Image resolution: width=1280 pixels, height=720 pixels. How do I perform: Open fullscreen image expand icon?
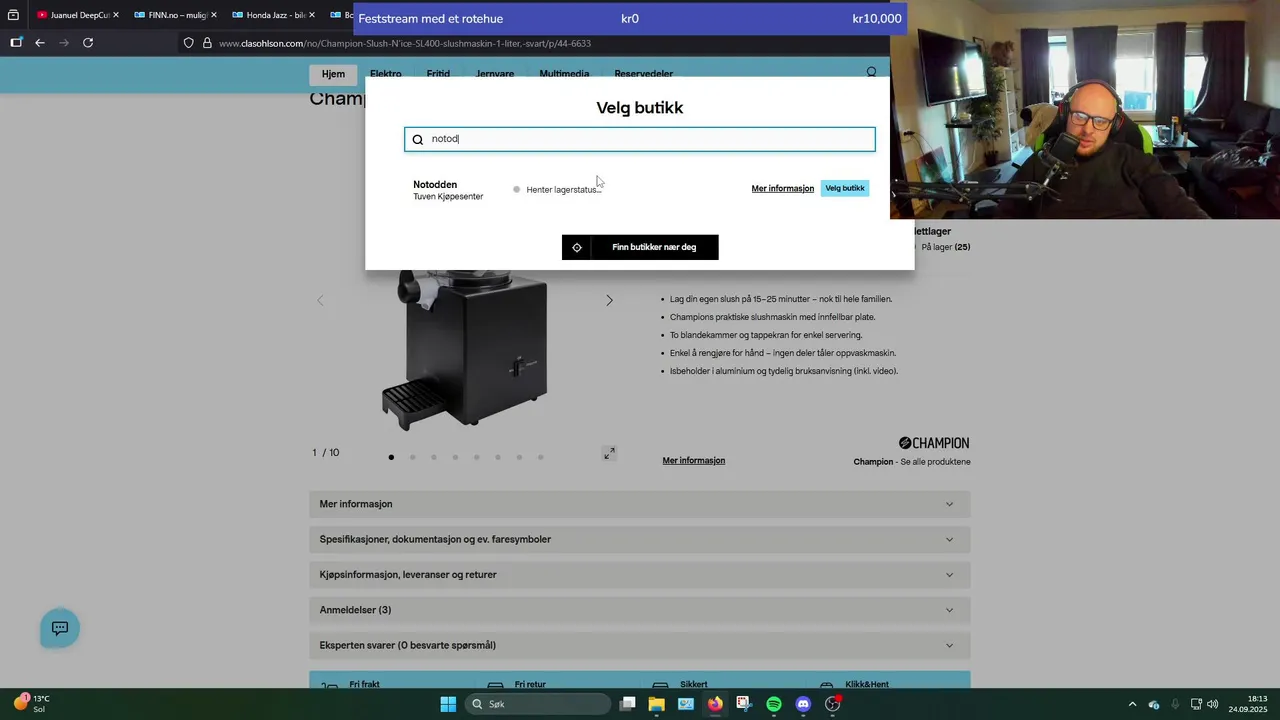click(609, 453)
